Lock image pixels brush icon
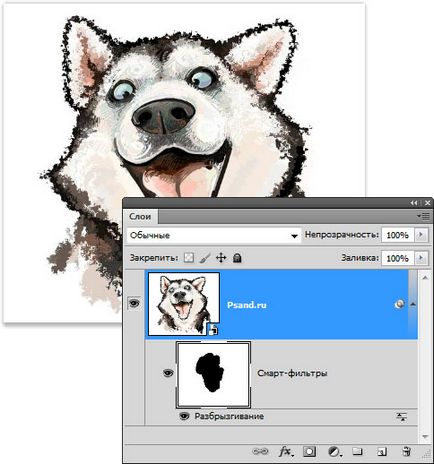Screen dimensions: 434x464 [205, 258]
